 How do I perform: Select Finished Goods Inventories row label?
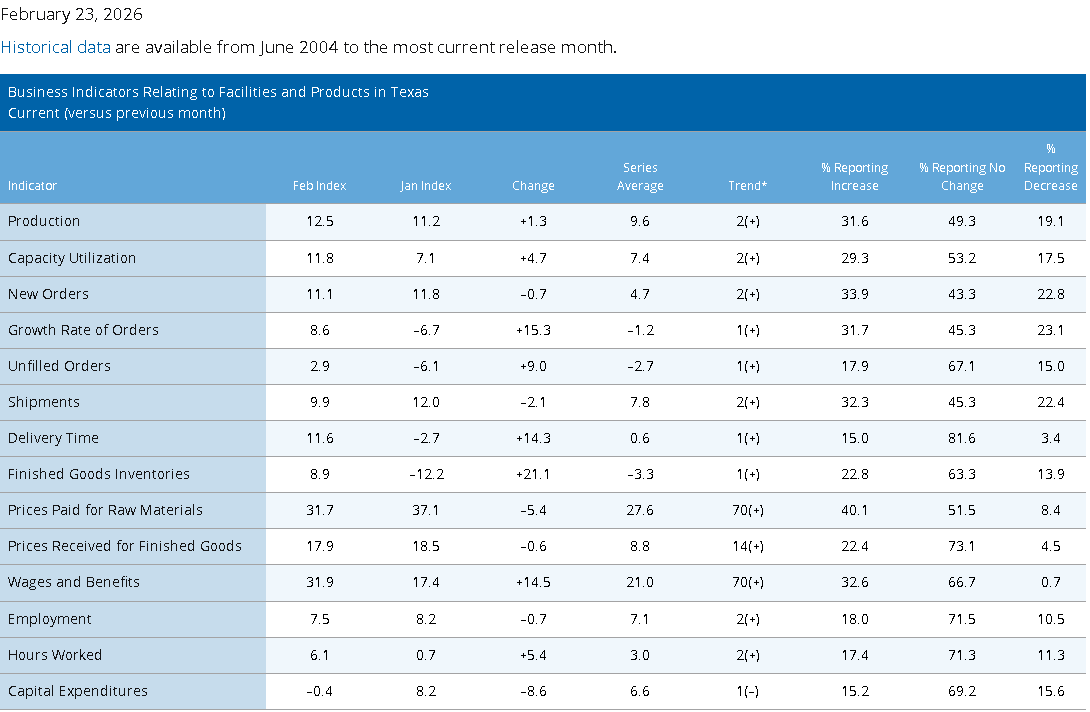[x=99, y=474]
